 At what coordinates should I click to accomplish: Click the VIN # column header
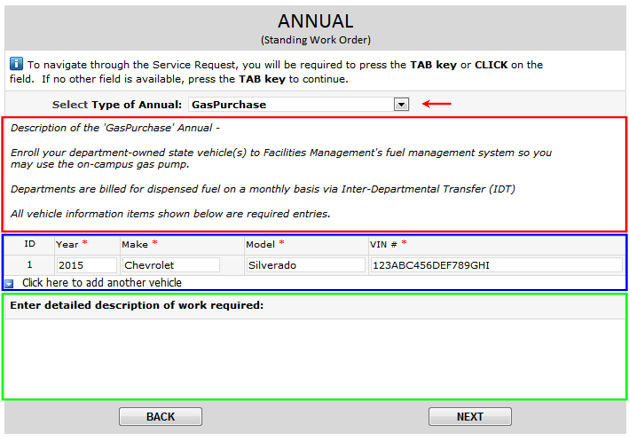point(385,244)
